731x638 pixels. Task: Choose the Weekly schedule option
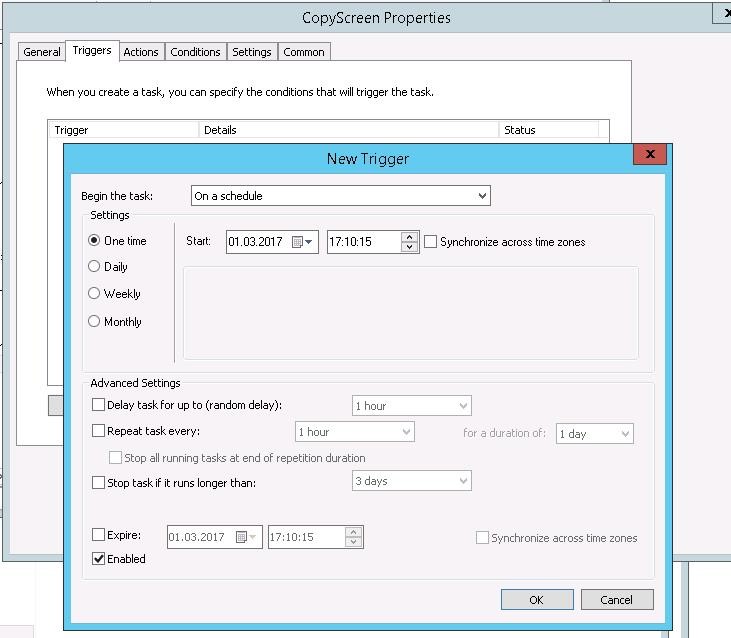(95, 294)
